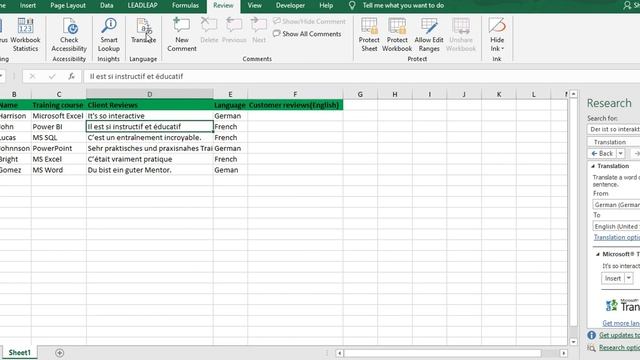Add a New Comment
Image resolution: width=640 pixels, height=360 pixels.
[182, 35]
